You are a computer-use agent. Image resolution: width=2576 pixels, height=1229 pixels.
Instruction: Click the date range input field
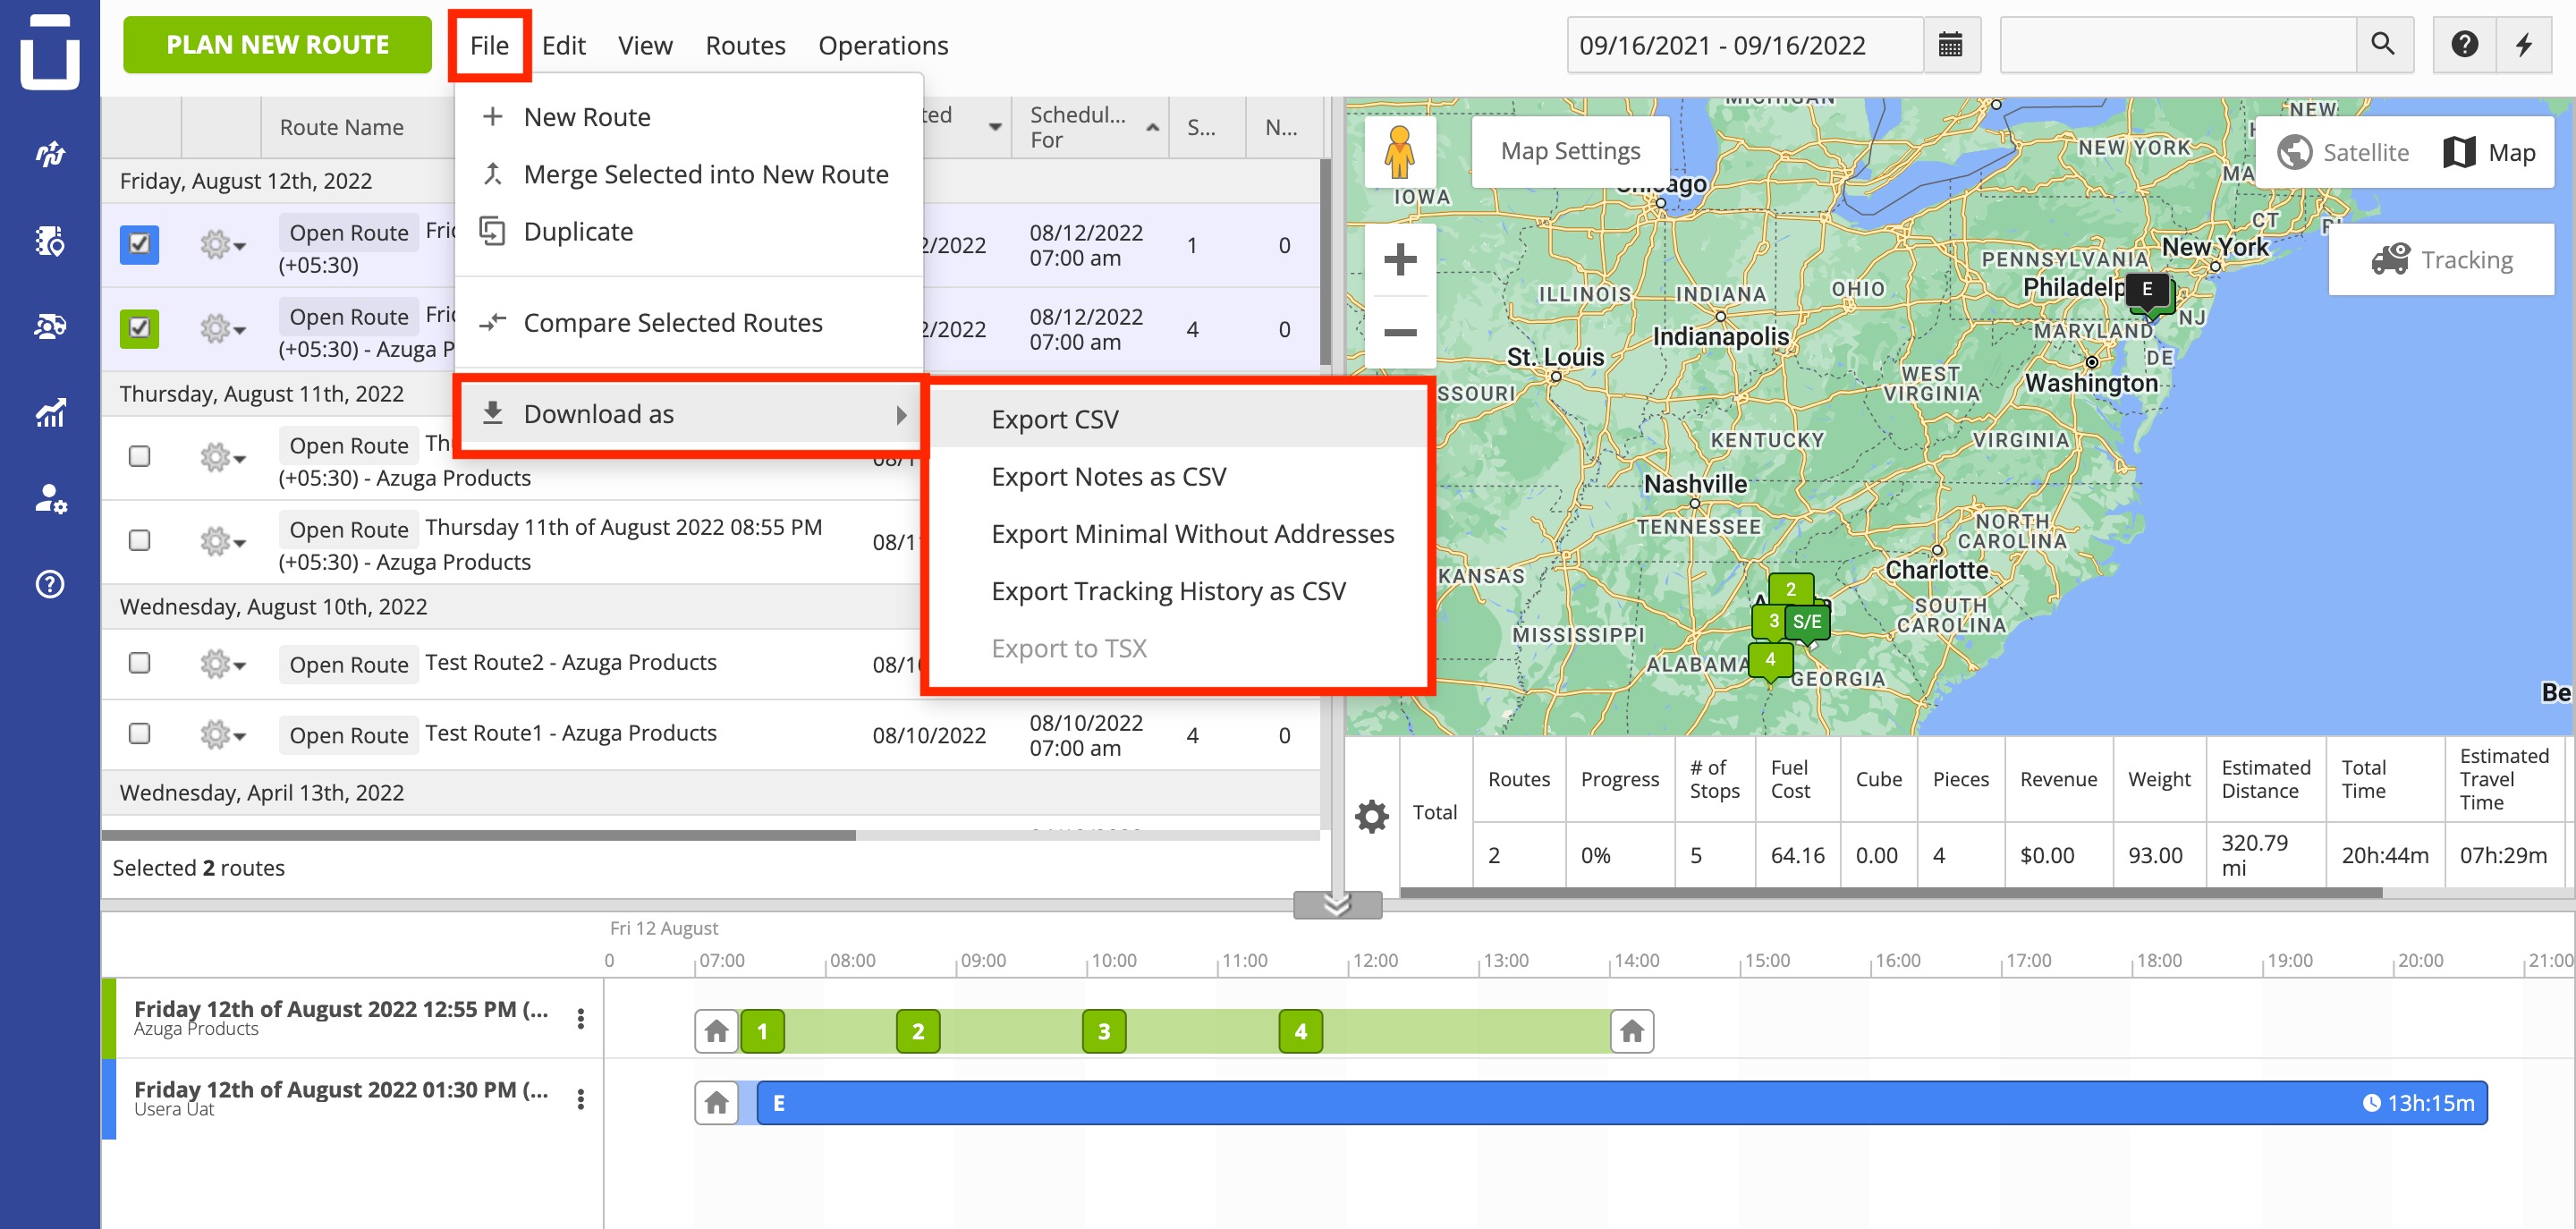1744,45
